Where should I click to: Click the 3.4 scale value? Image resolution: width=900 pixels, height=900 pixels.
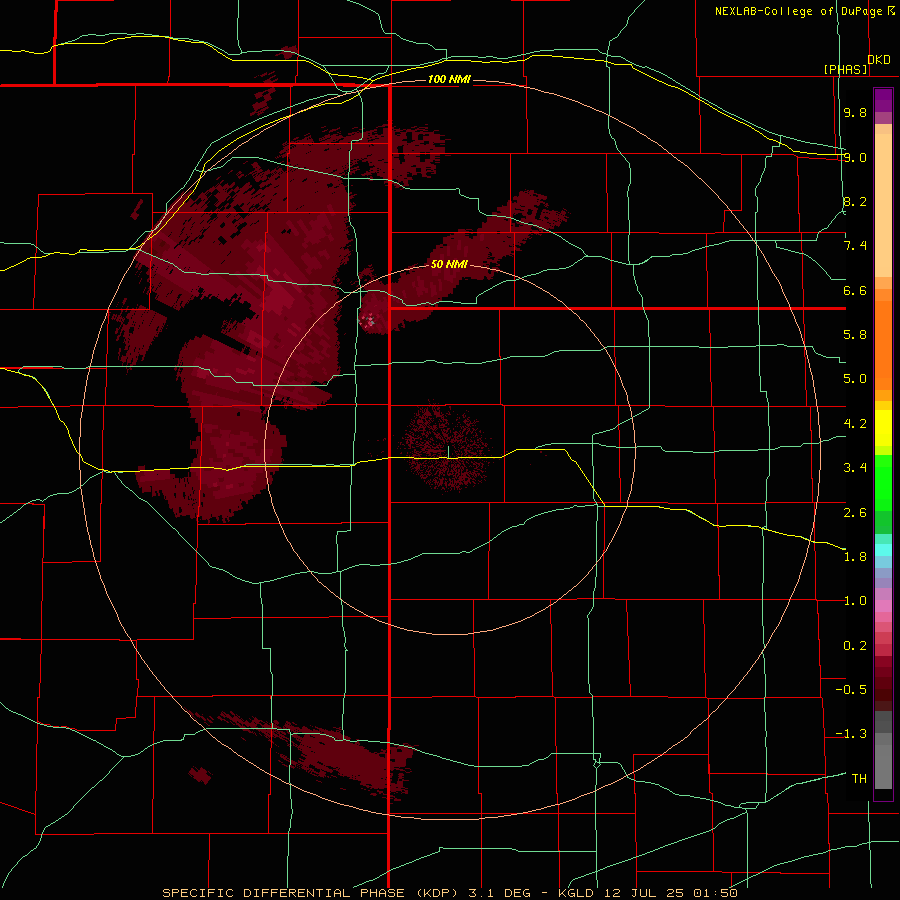click(855, 468)
